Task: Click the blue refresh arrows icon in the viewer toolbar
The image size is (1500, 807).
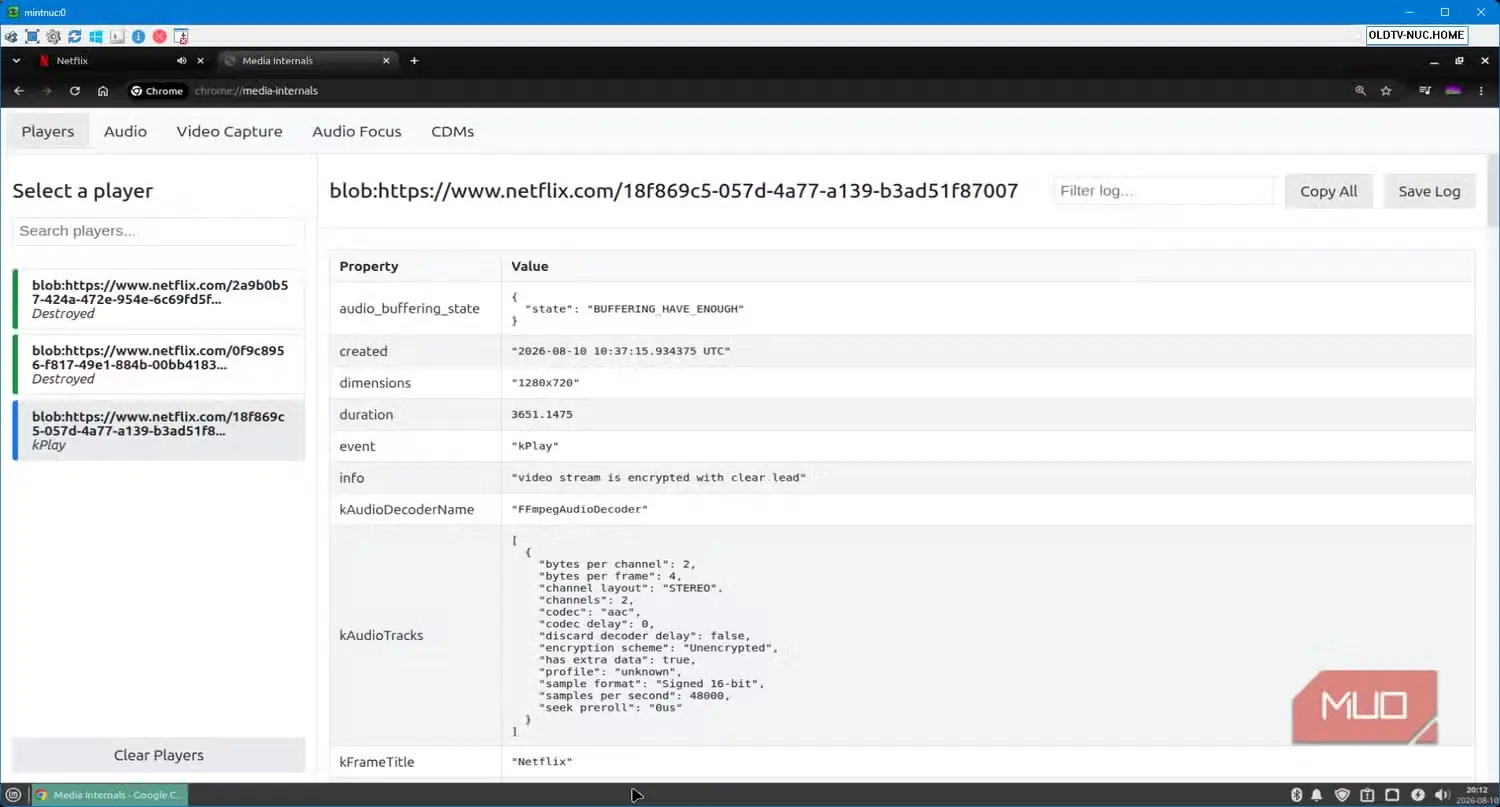Action: pos(75,36)
